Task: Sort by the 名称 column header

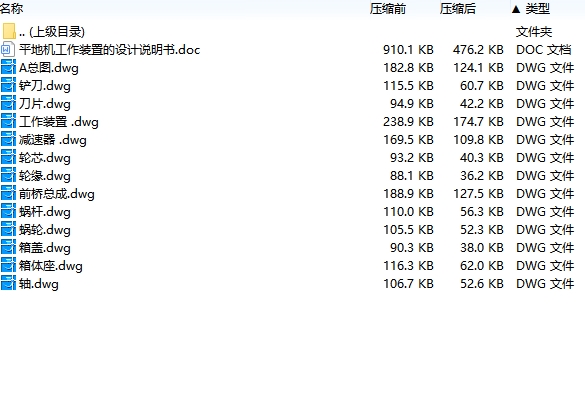Action: point(12,8)
